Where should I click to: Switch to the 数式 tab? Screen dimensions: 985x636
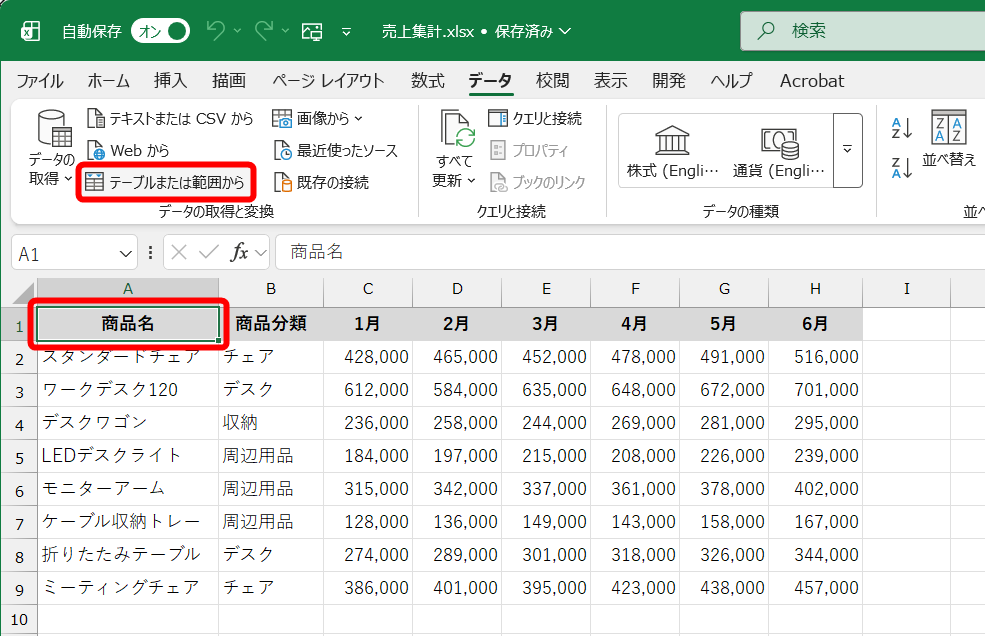[x=428, y=80]
